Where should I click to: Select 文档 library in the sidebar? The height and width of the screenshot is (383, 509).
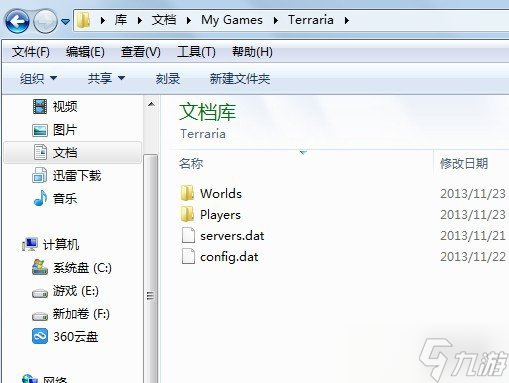[65, 153]
